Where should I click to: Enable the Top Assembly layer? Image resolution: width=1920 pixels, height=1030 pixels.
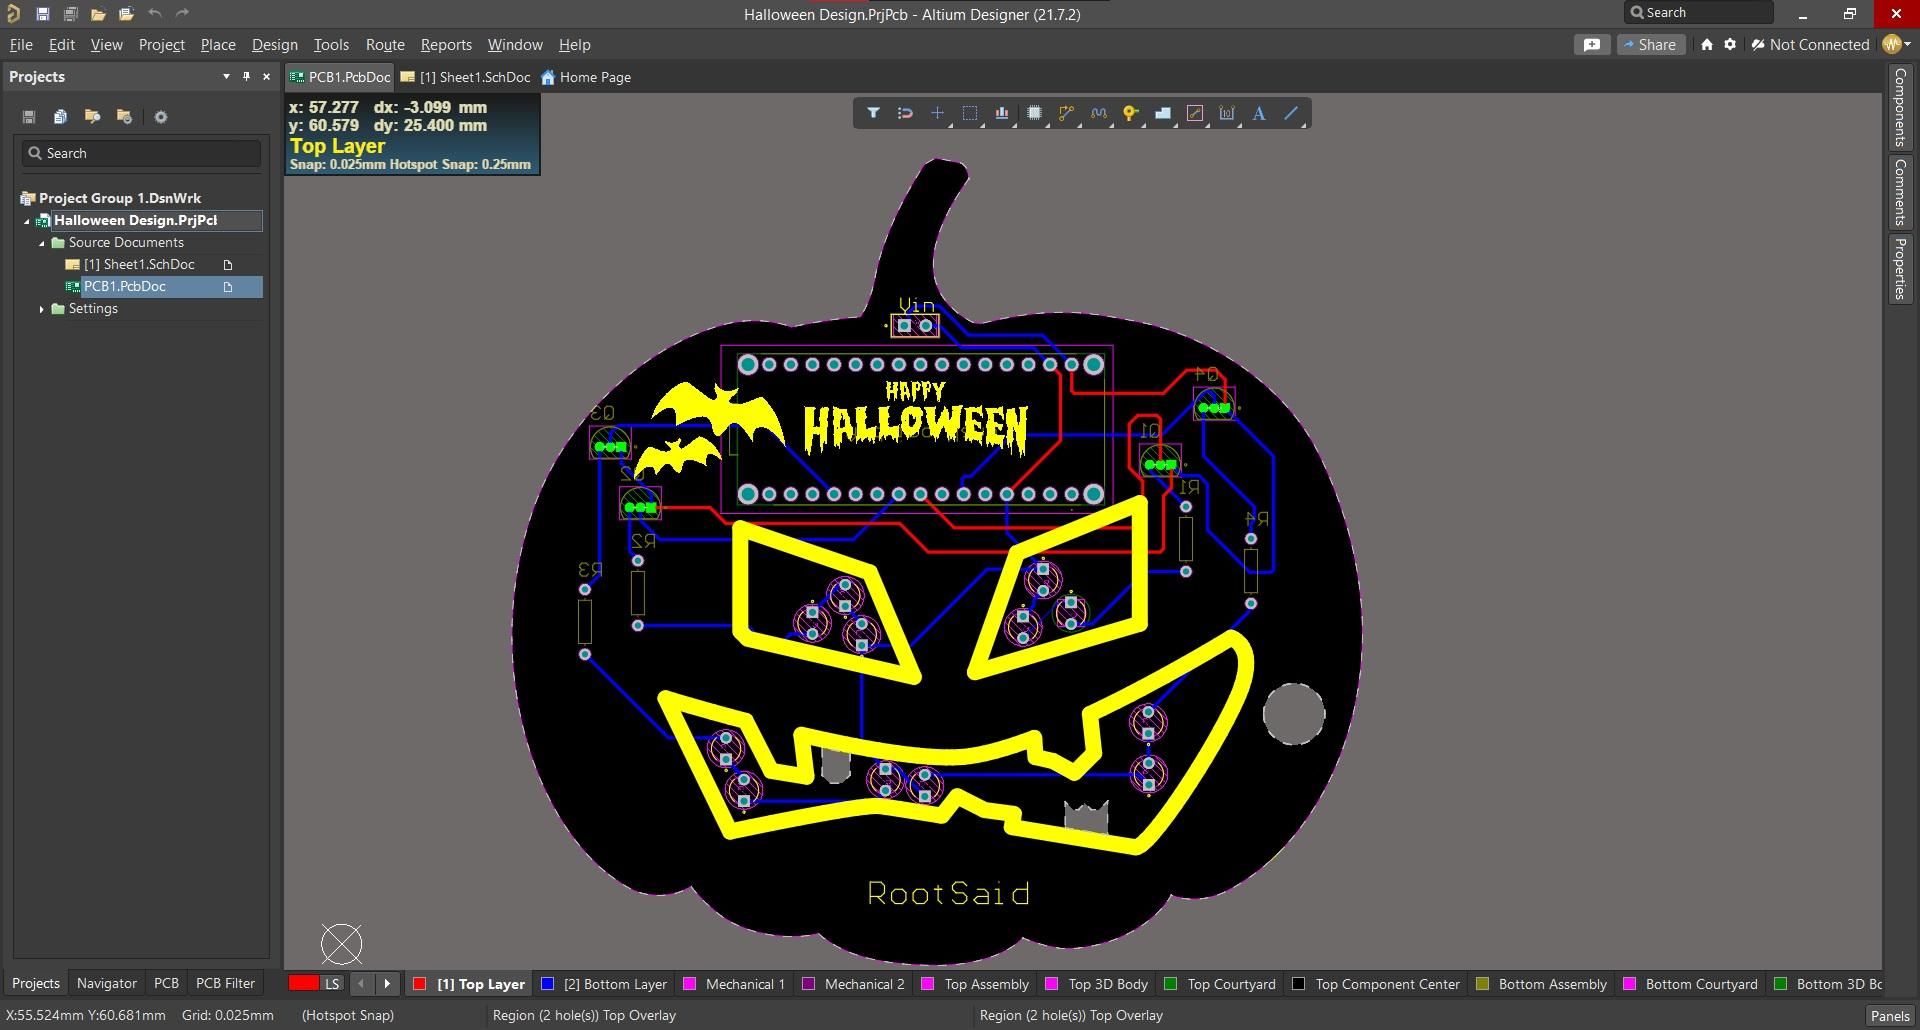(x=974, y=984)
